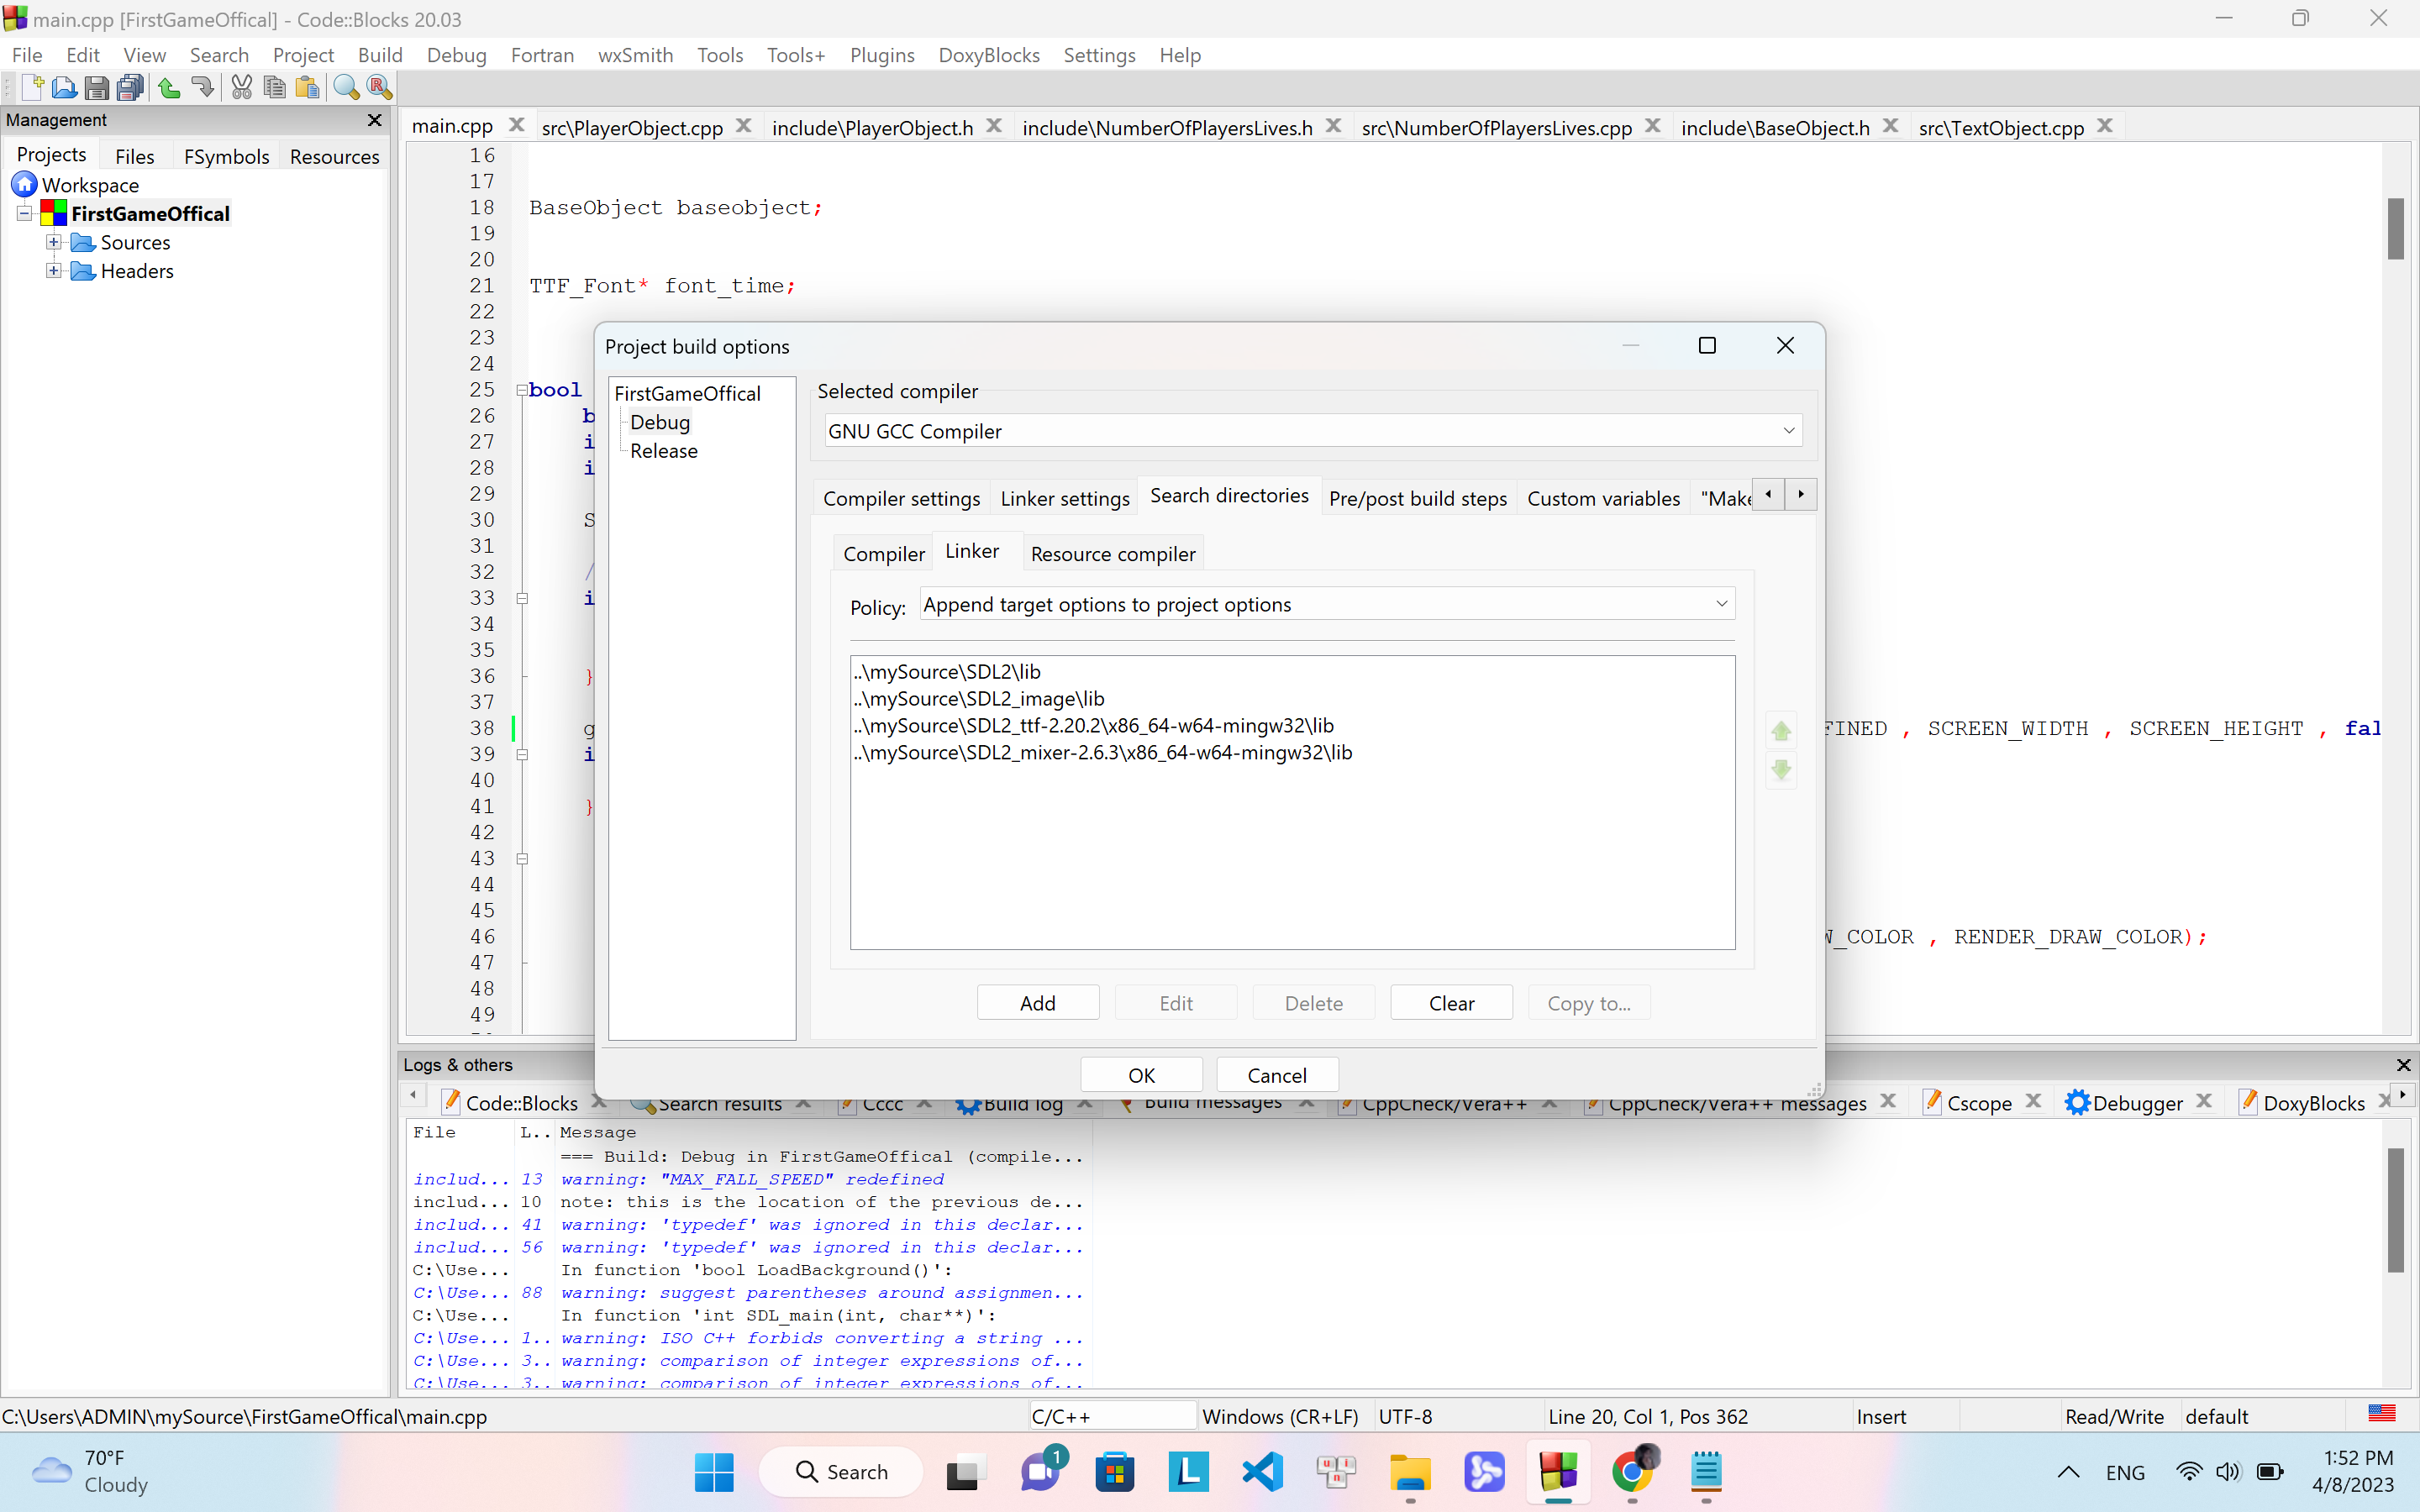Open Windows Start menu
This screenshot has height=1512, width=2420.
coord(714,1472)
